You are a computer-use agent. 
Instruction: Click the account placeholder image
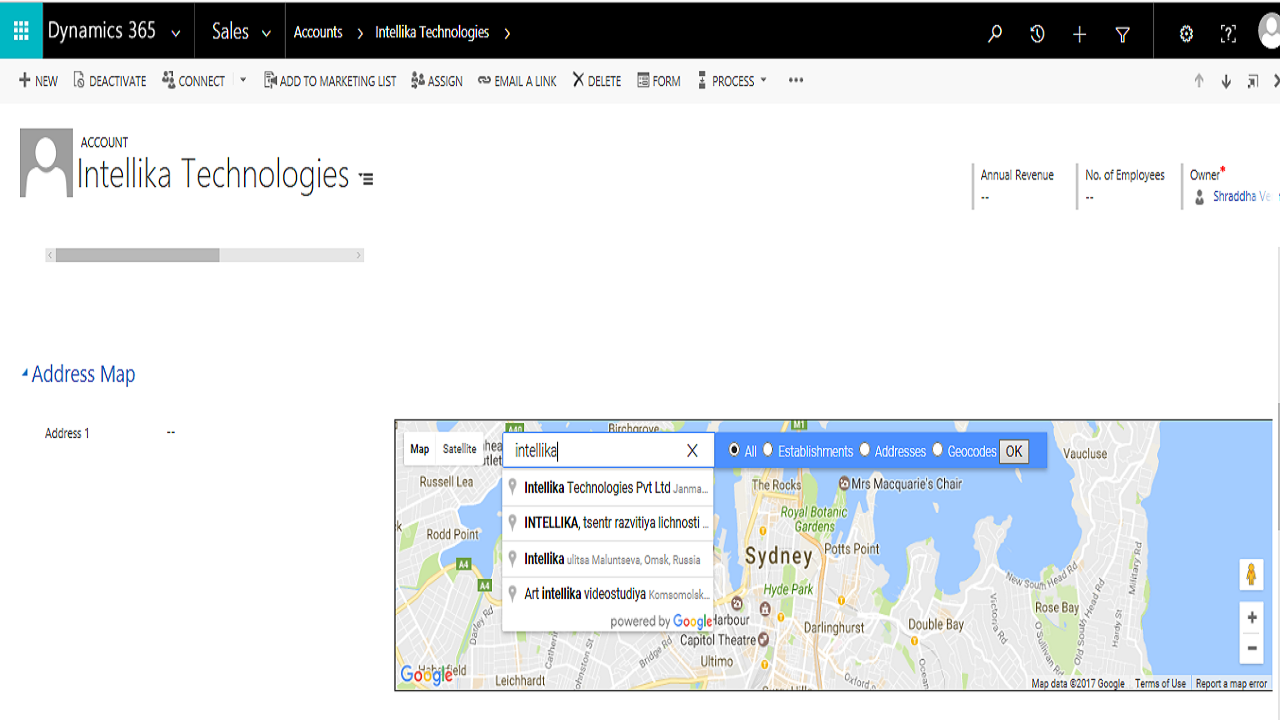point(46,162)
